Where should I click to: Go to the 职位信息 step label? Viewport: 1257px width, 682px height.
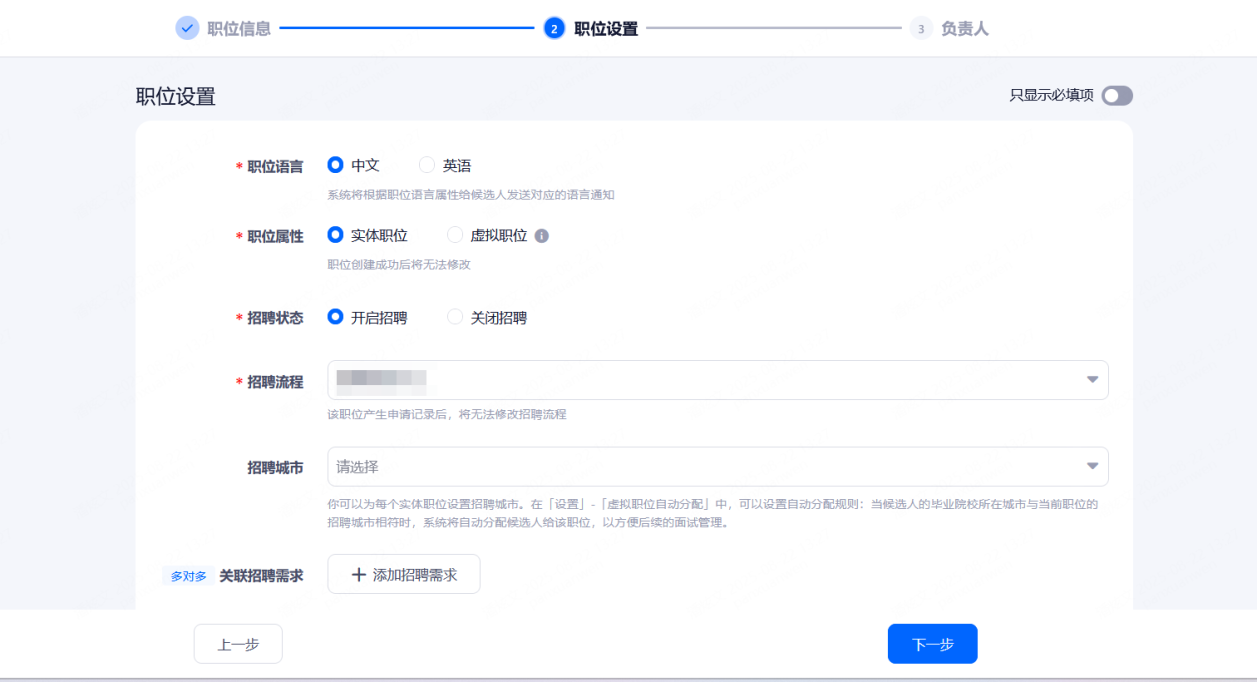tap(239, 29)
